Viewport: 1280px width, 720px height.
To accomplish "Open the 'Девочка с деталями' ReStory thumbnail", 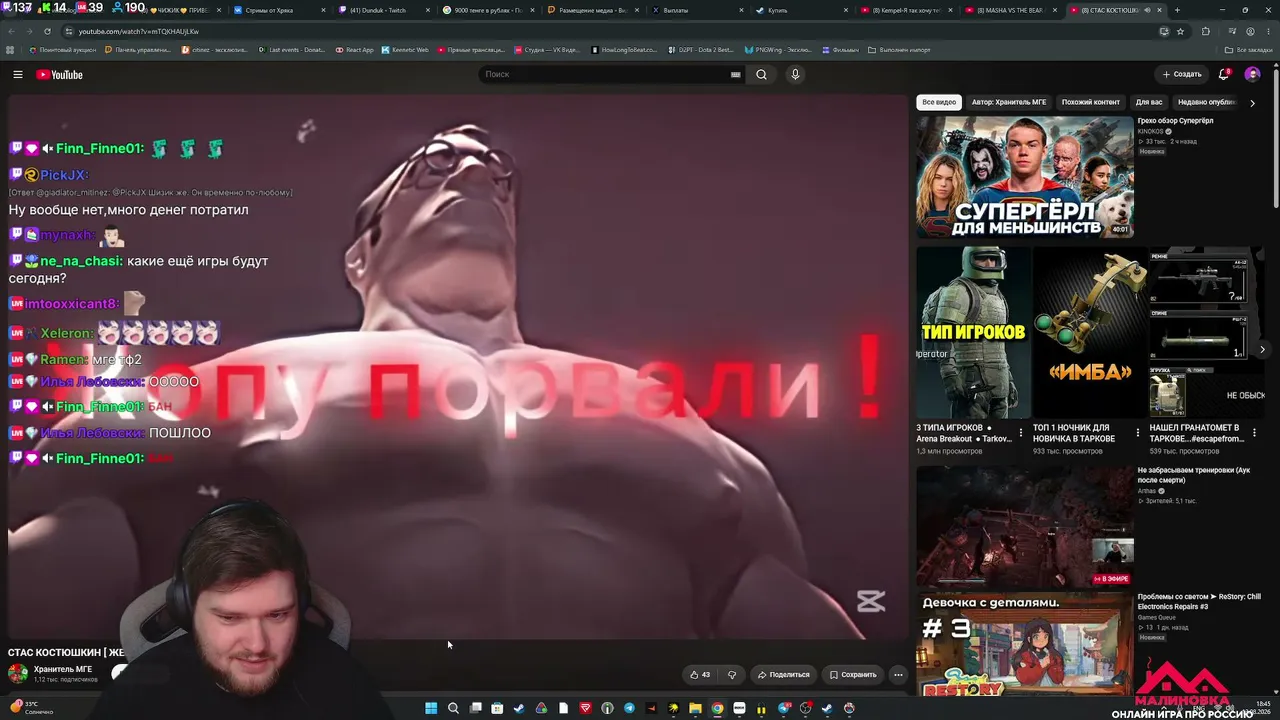I will pyautogui.click(x=1025, y=645).
